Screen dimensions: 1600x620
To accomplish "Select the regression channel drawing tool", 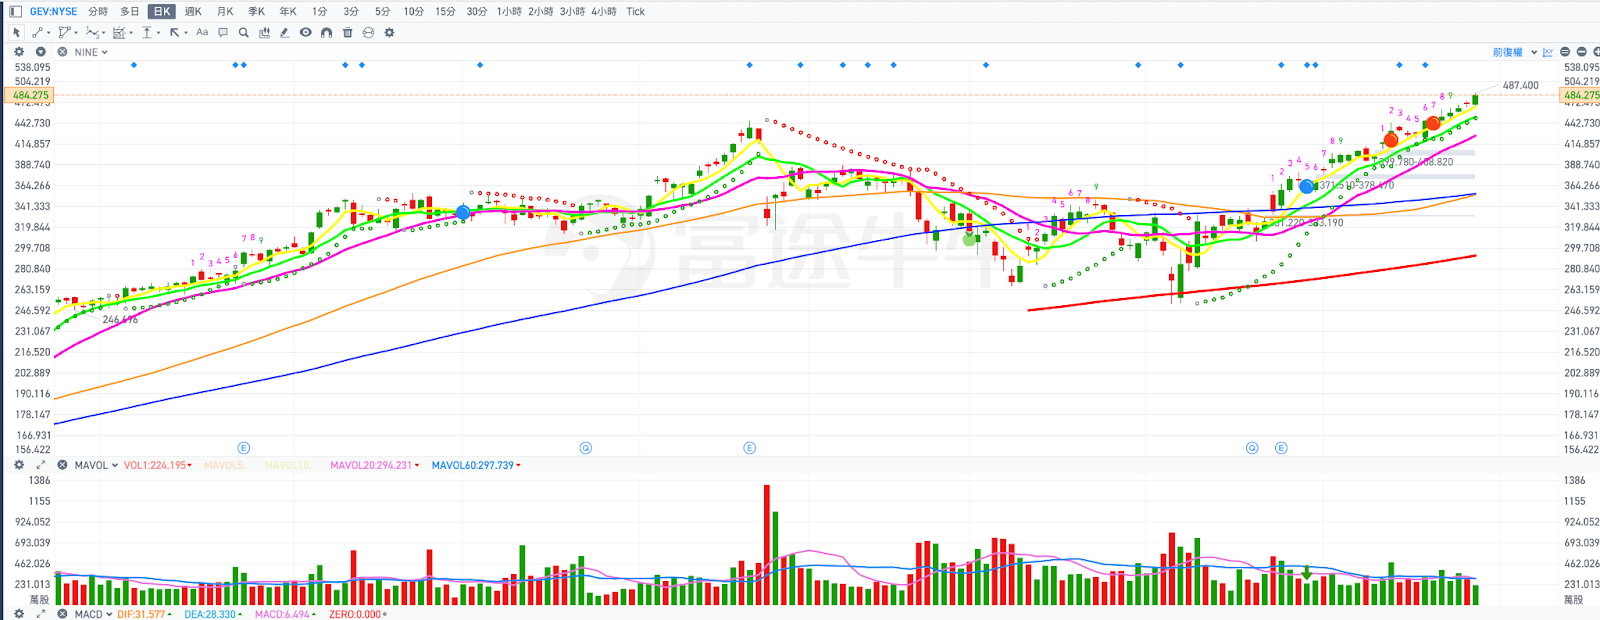I will coord(119,32).
